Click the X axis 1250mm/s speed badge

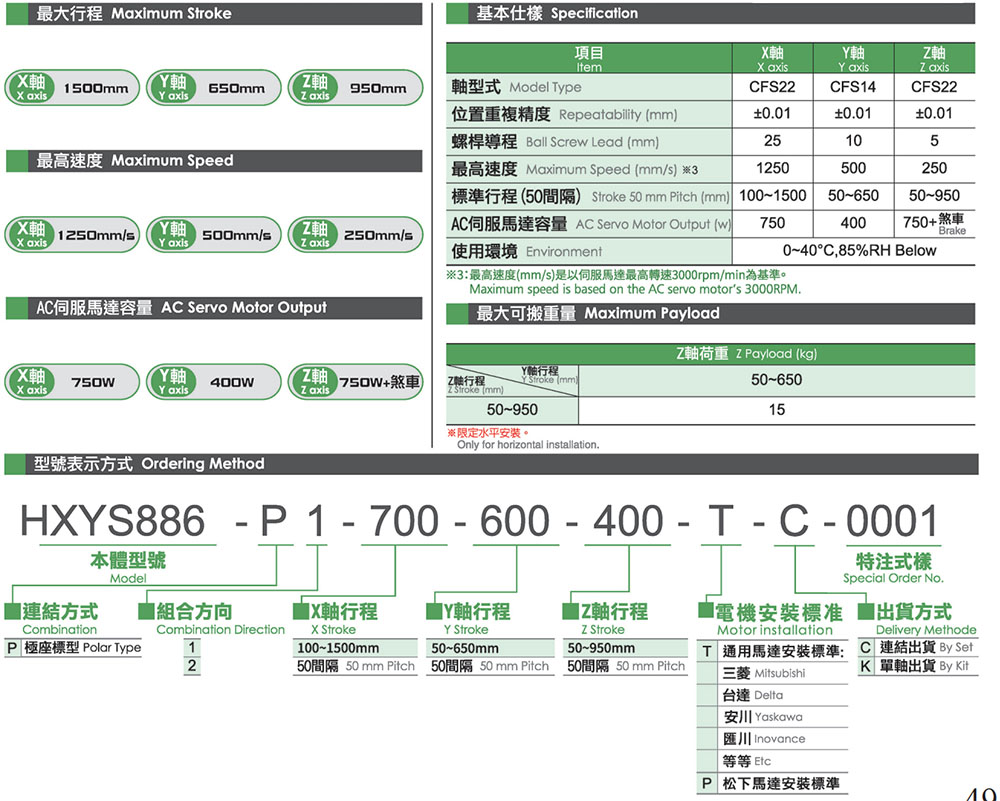[x=72, y=234]
